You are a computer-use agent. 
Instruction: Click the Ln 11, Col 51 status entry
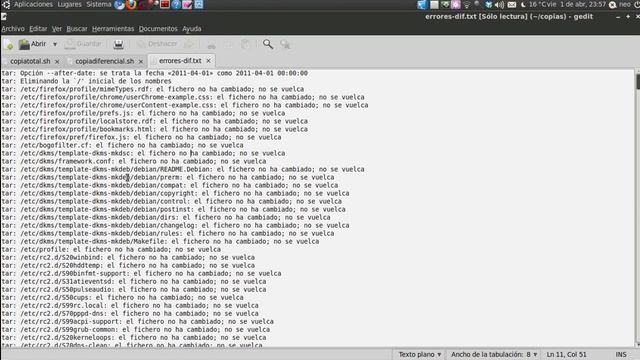(x=566, y=354)
